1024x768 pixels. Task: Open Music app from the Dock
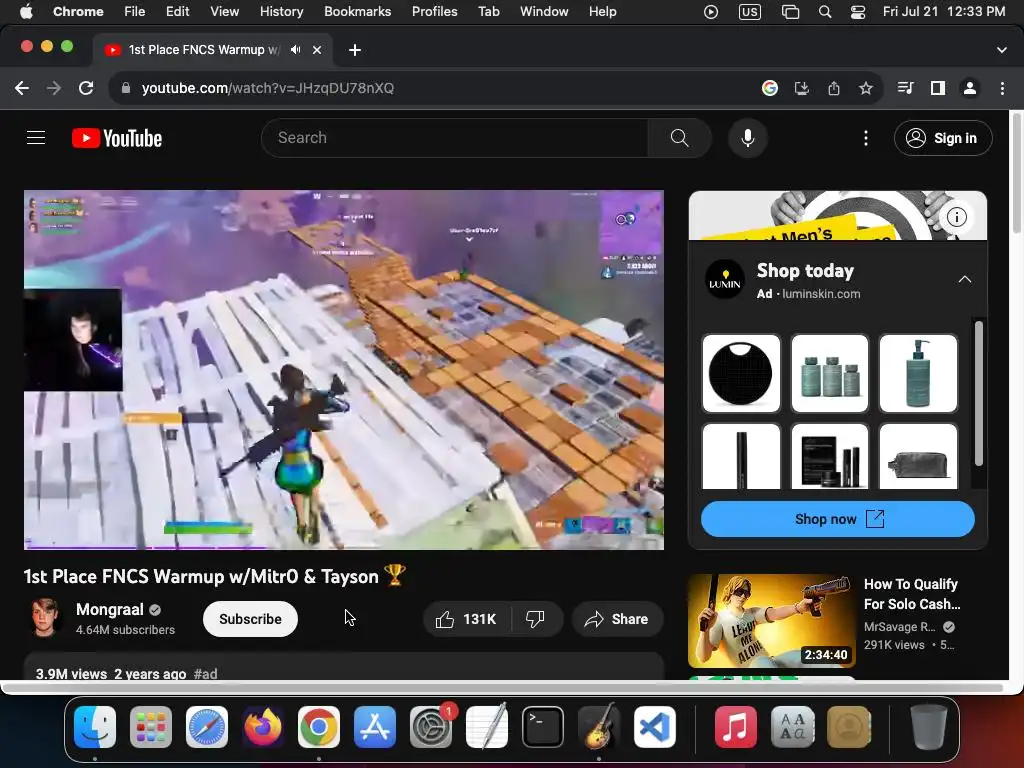point(735,727)
